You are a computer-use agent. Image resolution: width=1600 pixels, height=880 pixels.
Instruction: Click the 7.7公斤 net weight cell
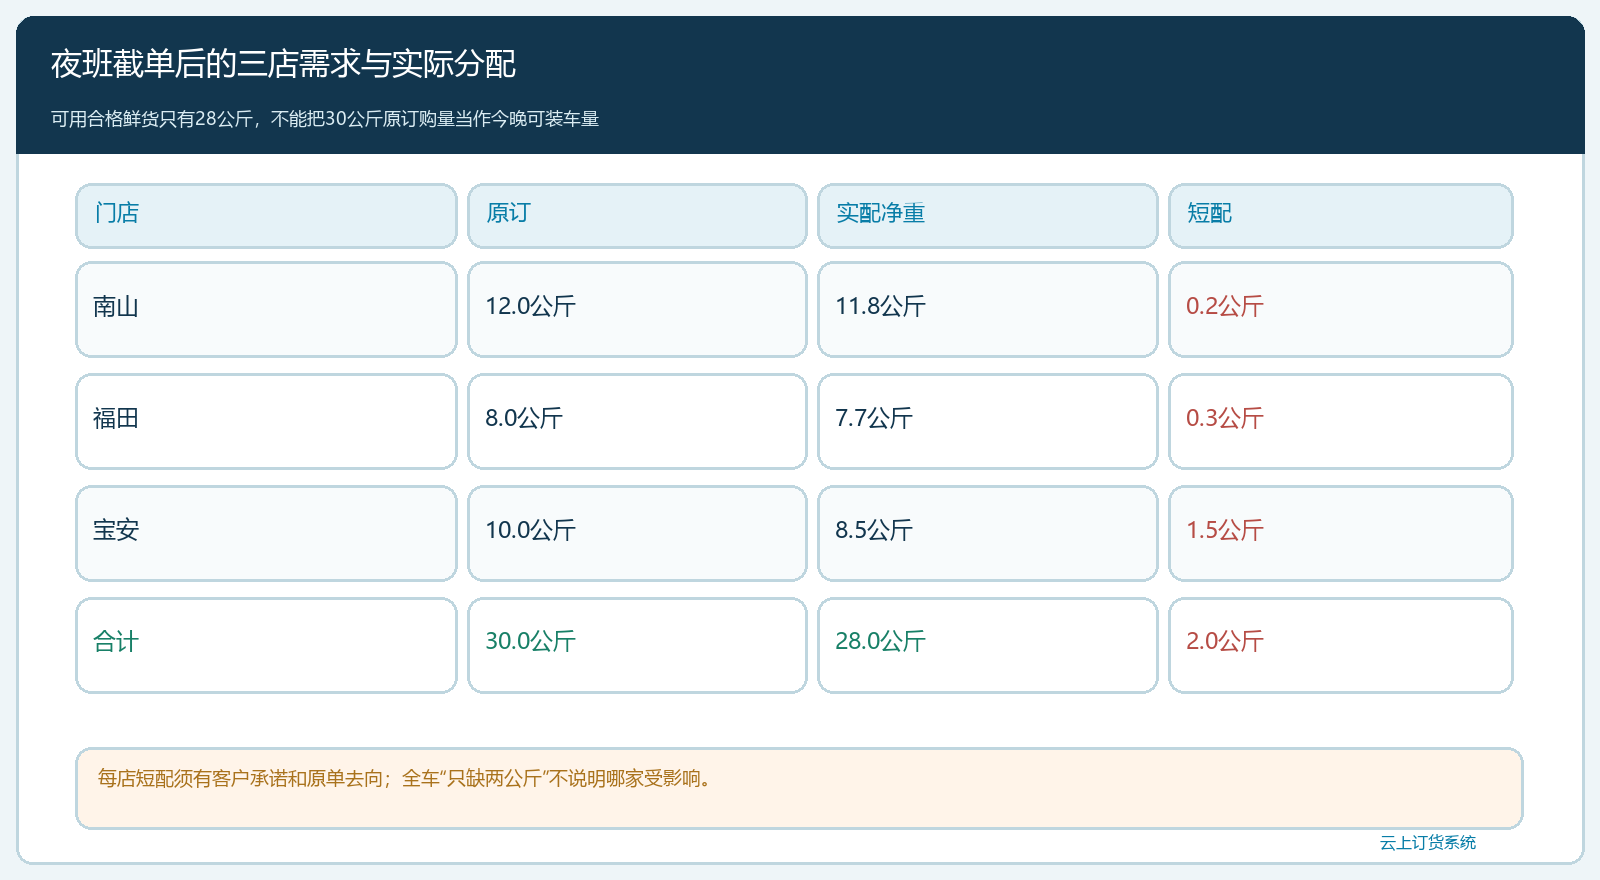[988, 421]
